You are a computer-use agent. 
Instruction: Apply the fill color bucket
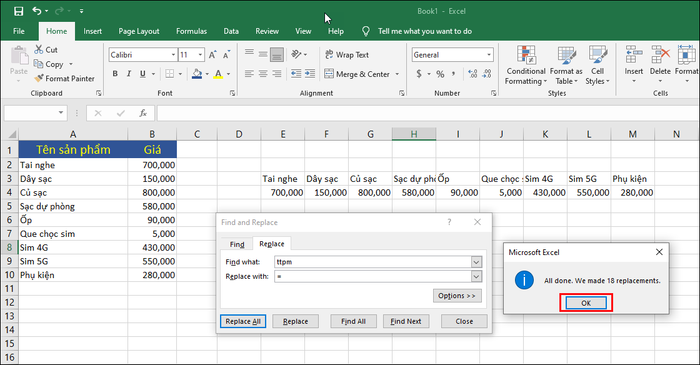(197, 74)
